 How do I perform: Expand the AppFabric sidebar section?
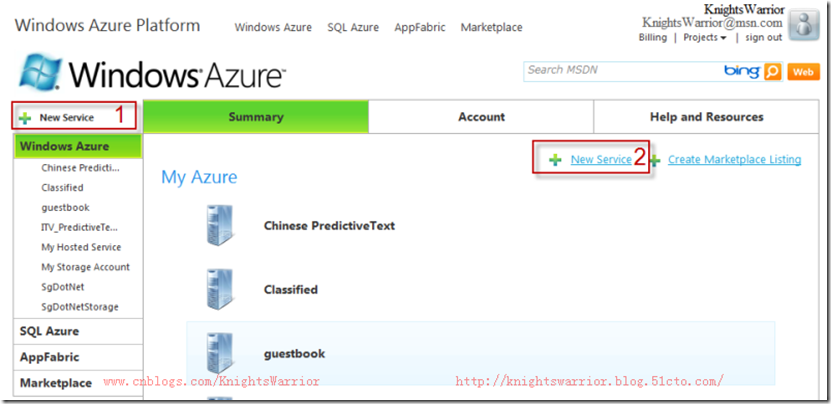50,357
